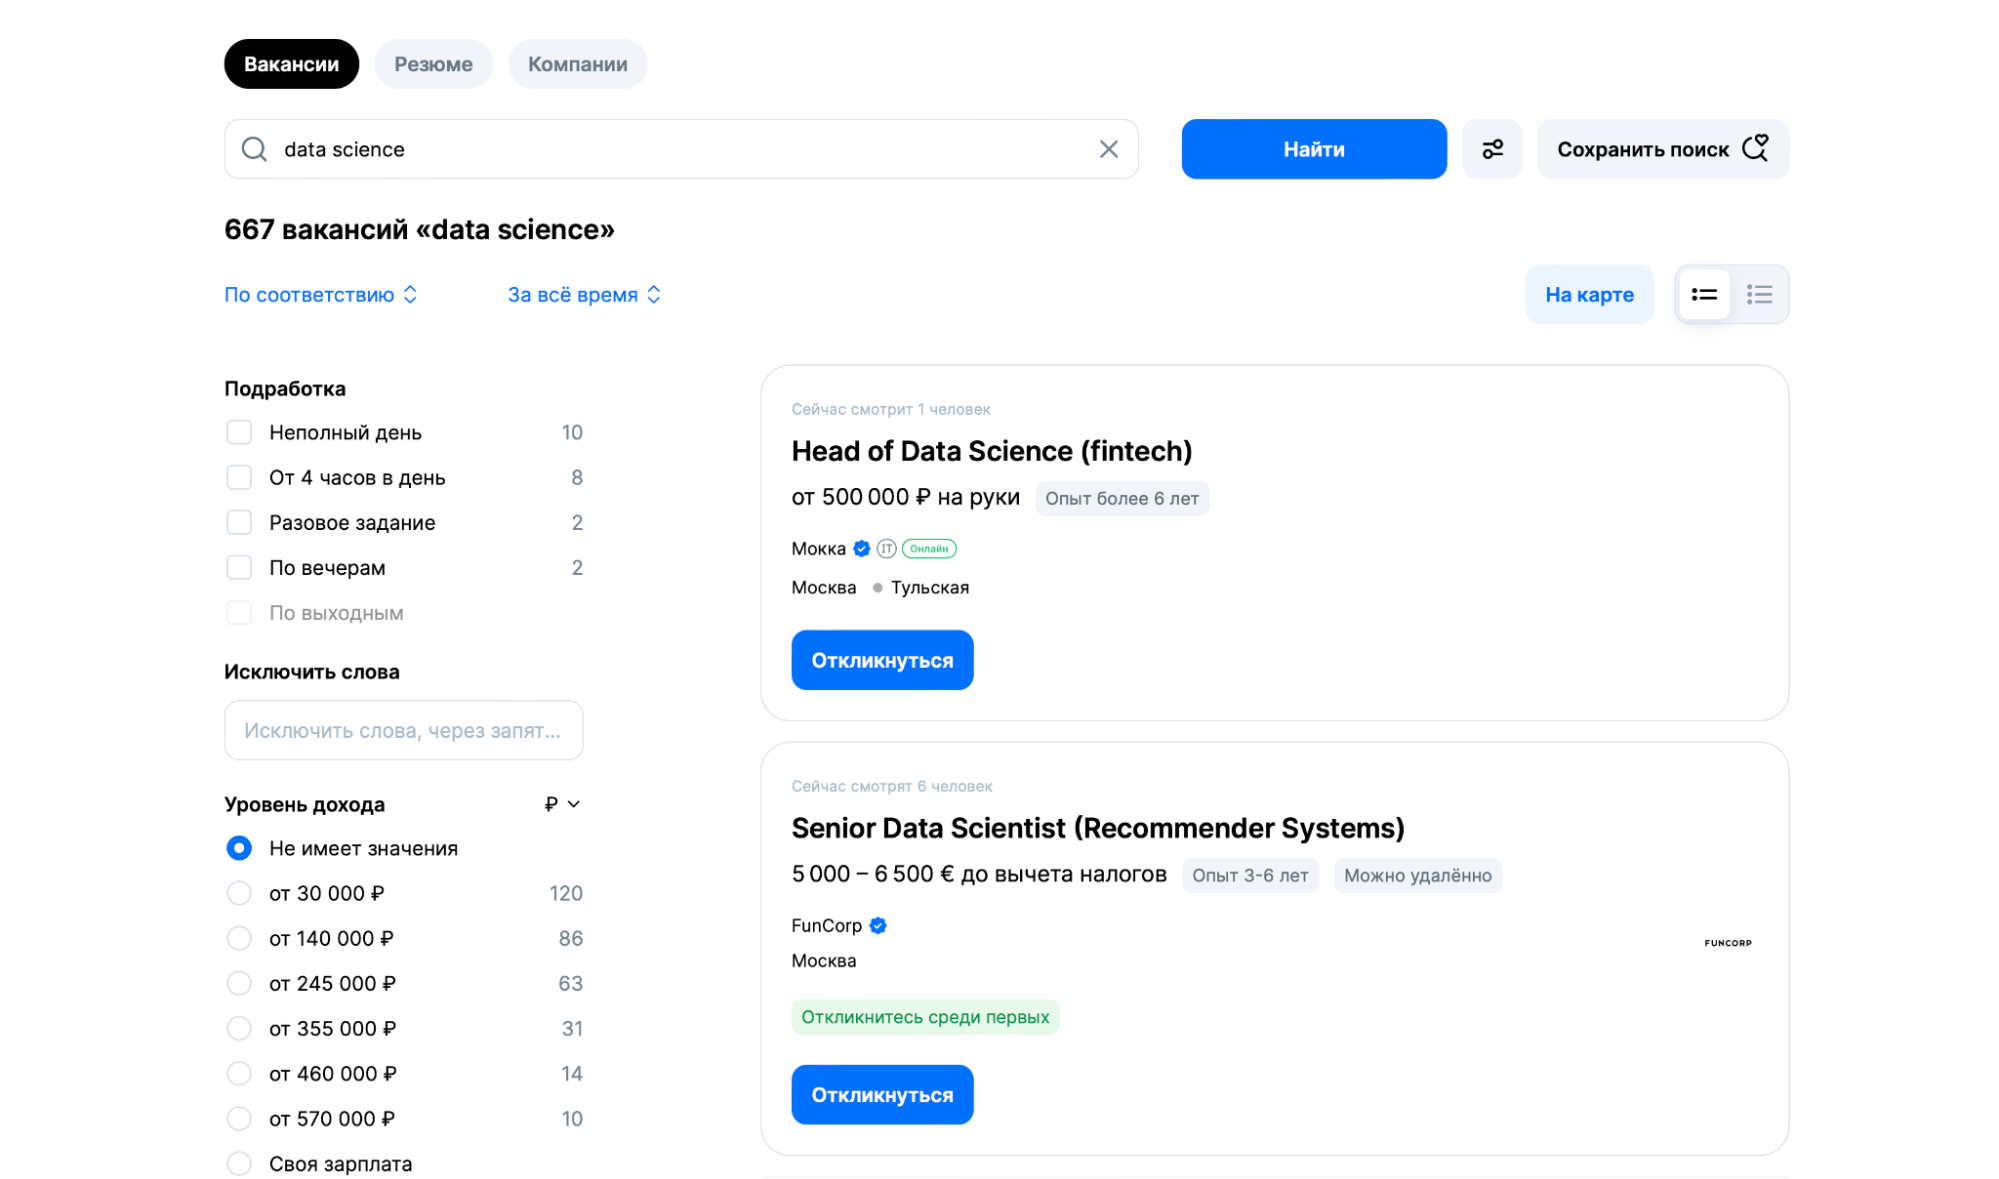1999x1179 pixels.
Task: Open the За всё время period dropdown
Action: point(585,294)
